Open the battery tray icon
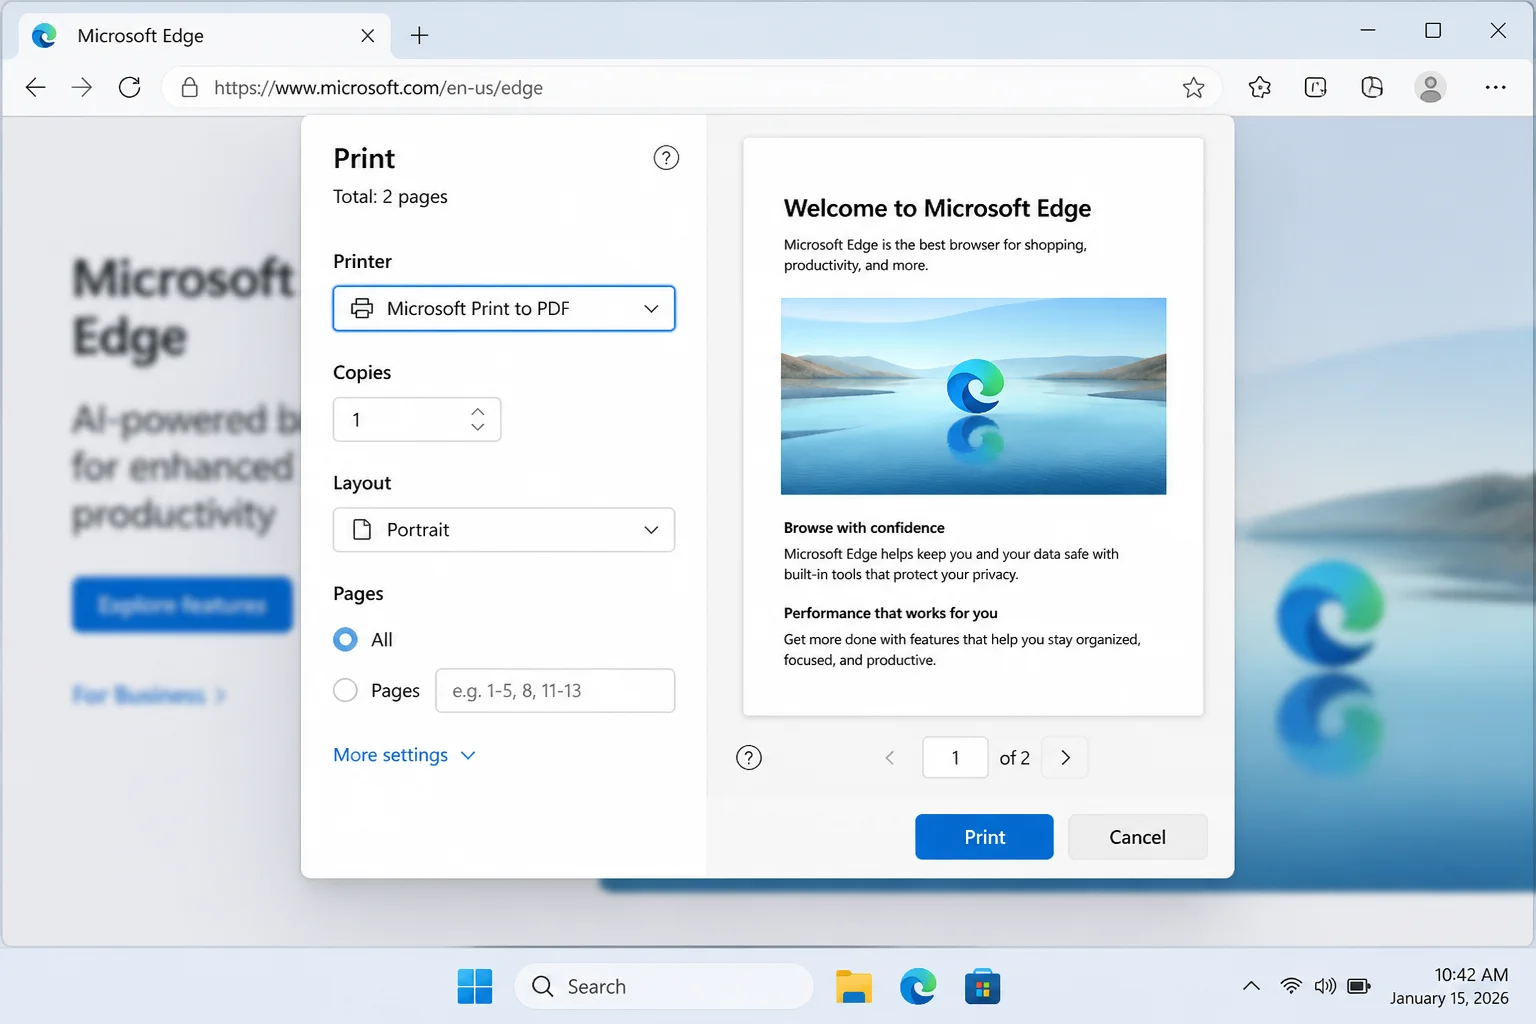 click(x=1359, y=986)
